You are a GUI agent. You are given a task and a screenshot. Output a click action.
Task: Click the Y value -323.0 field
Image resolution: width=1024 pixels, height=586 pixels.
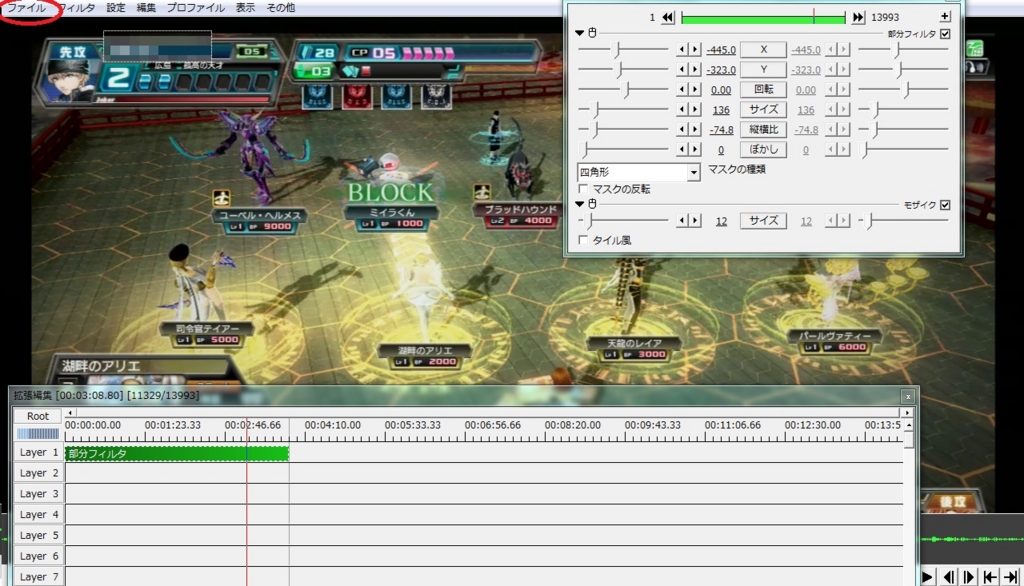[721, 70]
